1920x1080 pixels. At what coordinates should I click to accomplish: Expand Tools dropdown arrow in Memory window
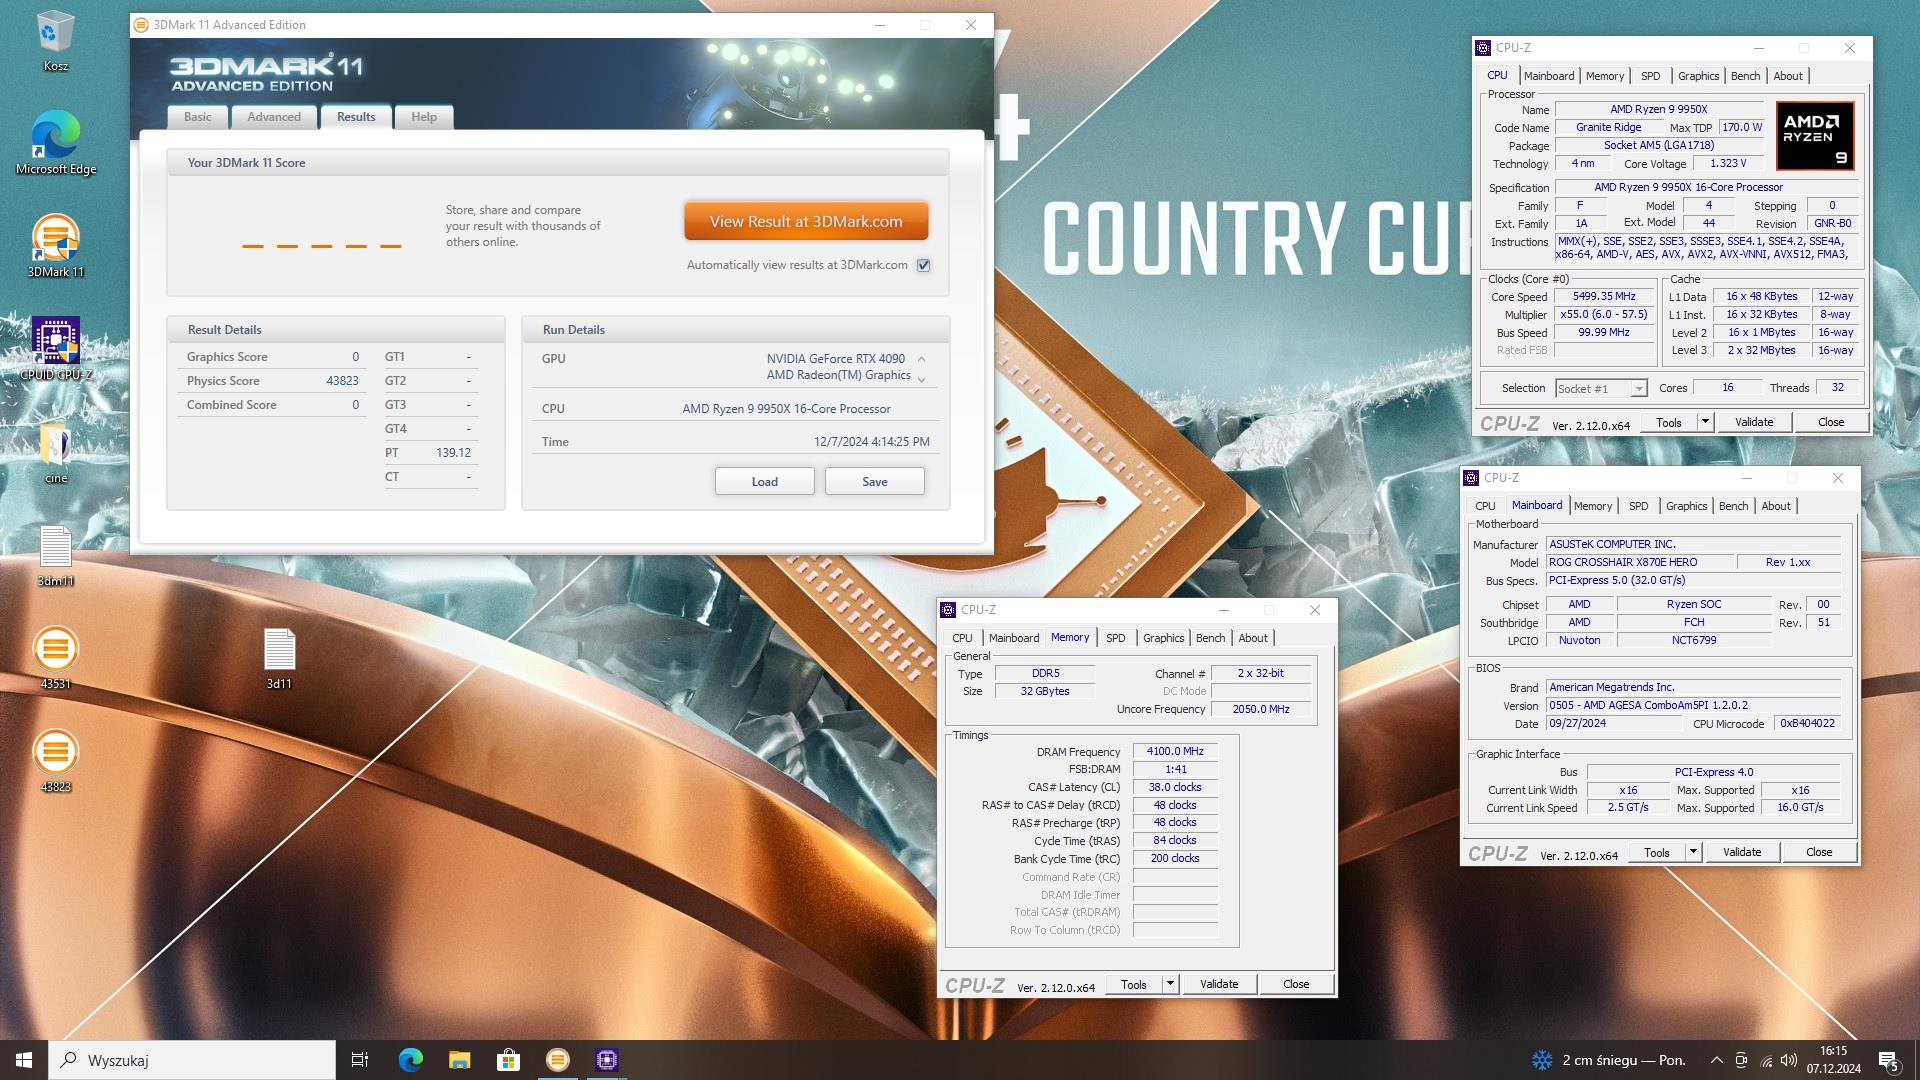[x=1170, y=984]
